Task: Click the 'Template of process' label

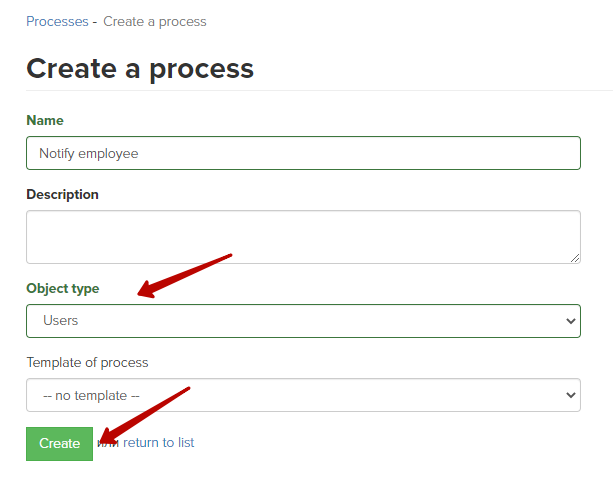Action: (87, 363)
